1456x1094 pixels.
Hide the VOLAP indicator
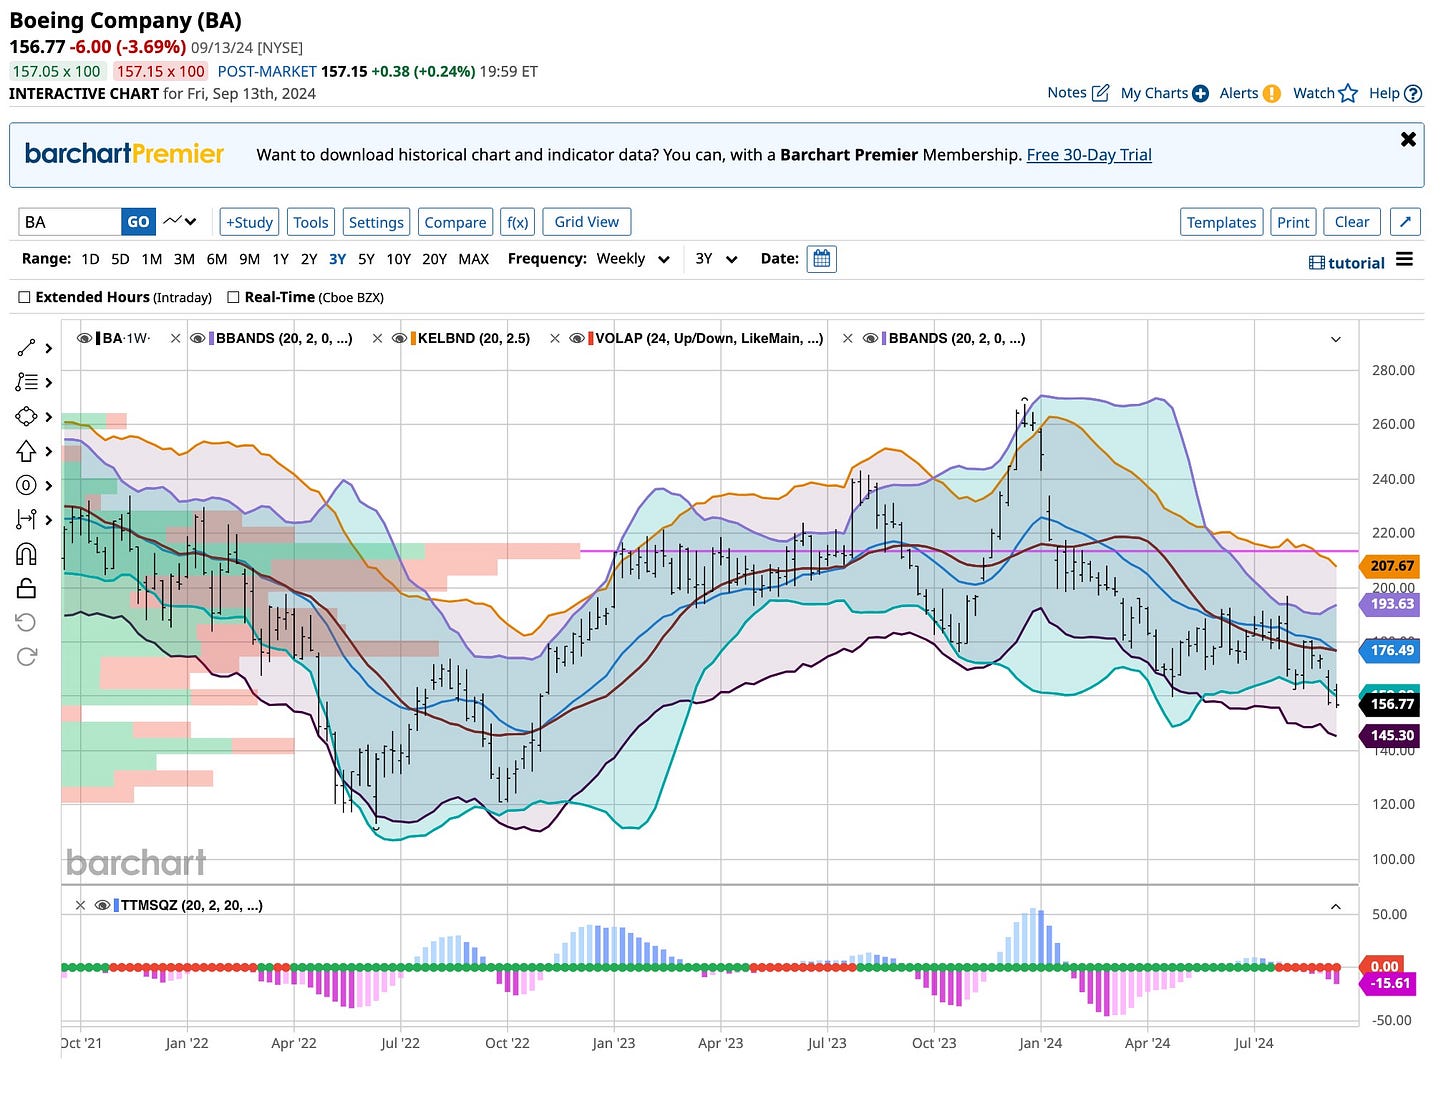(x=577, y=339)
